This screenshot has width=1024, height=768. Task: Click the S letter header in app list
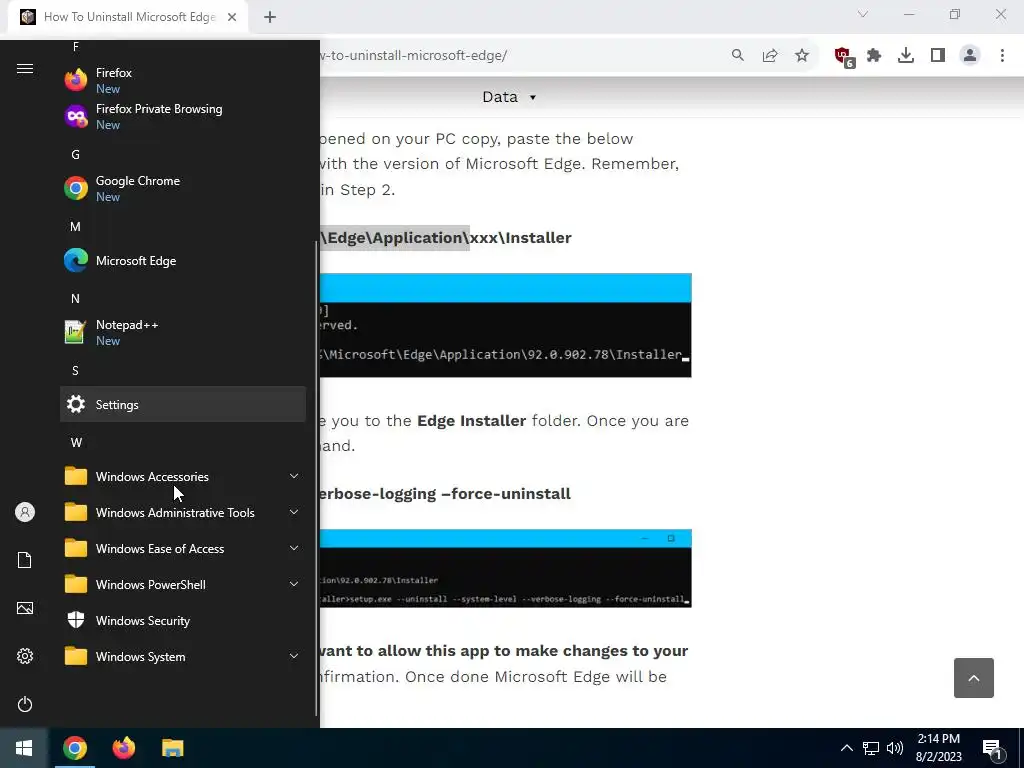click(76, 370)
